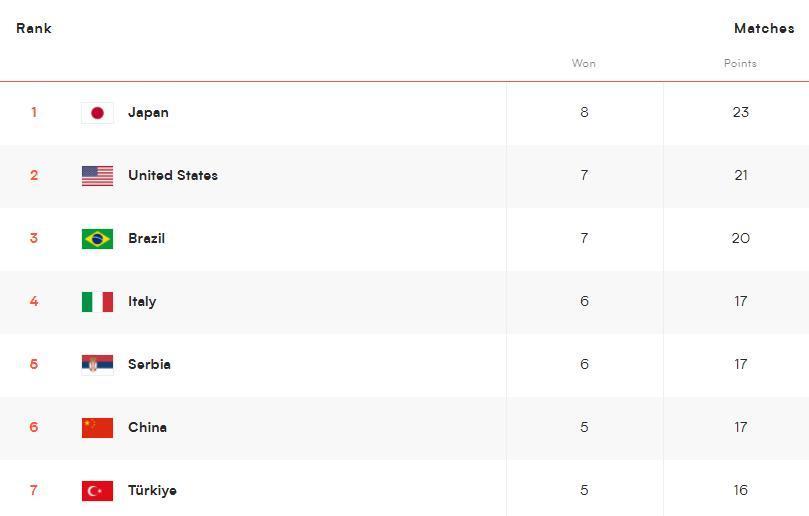Click the Brazil flag icon

[98, 239]
